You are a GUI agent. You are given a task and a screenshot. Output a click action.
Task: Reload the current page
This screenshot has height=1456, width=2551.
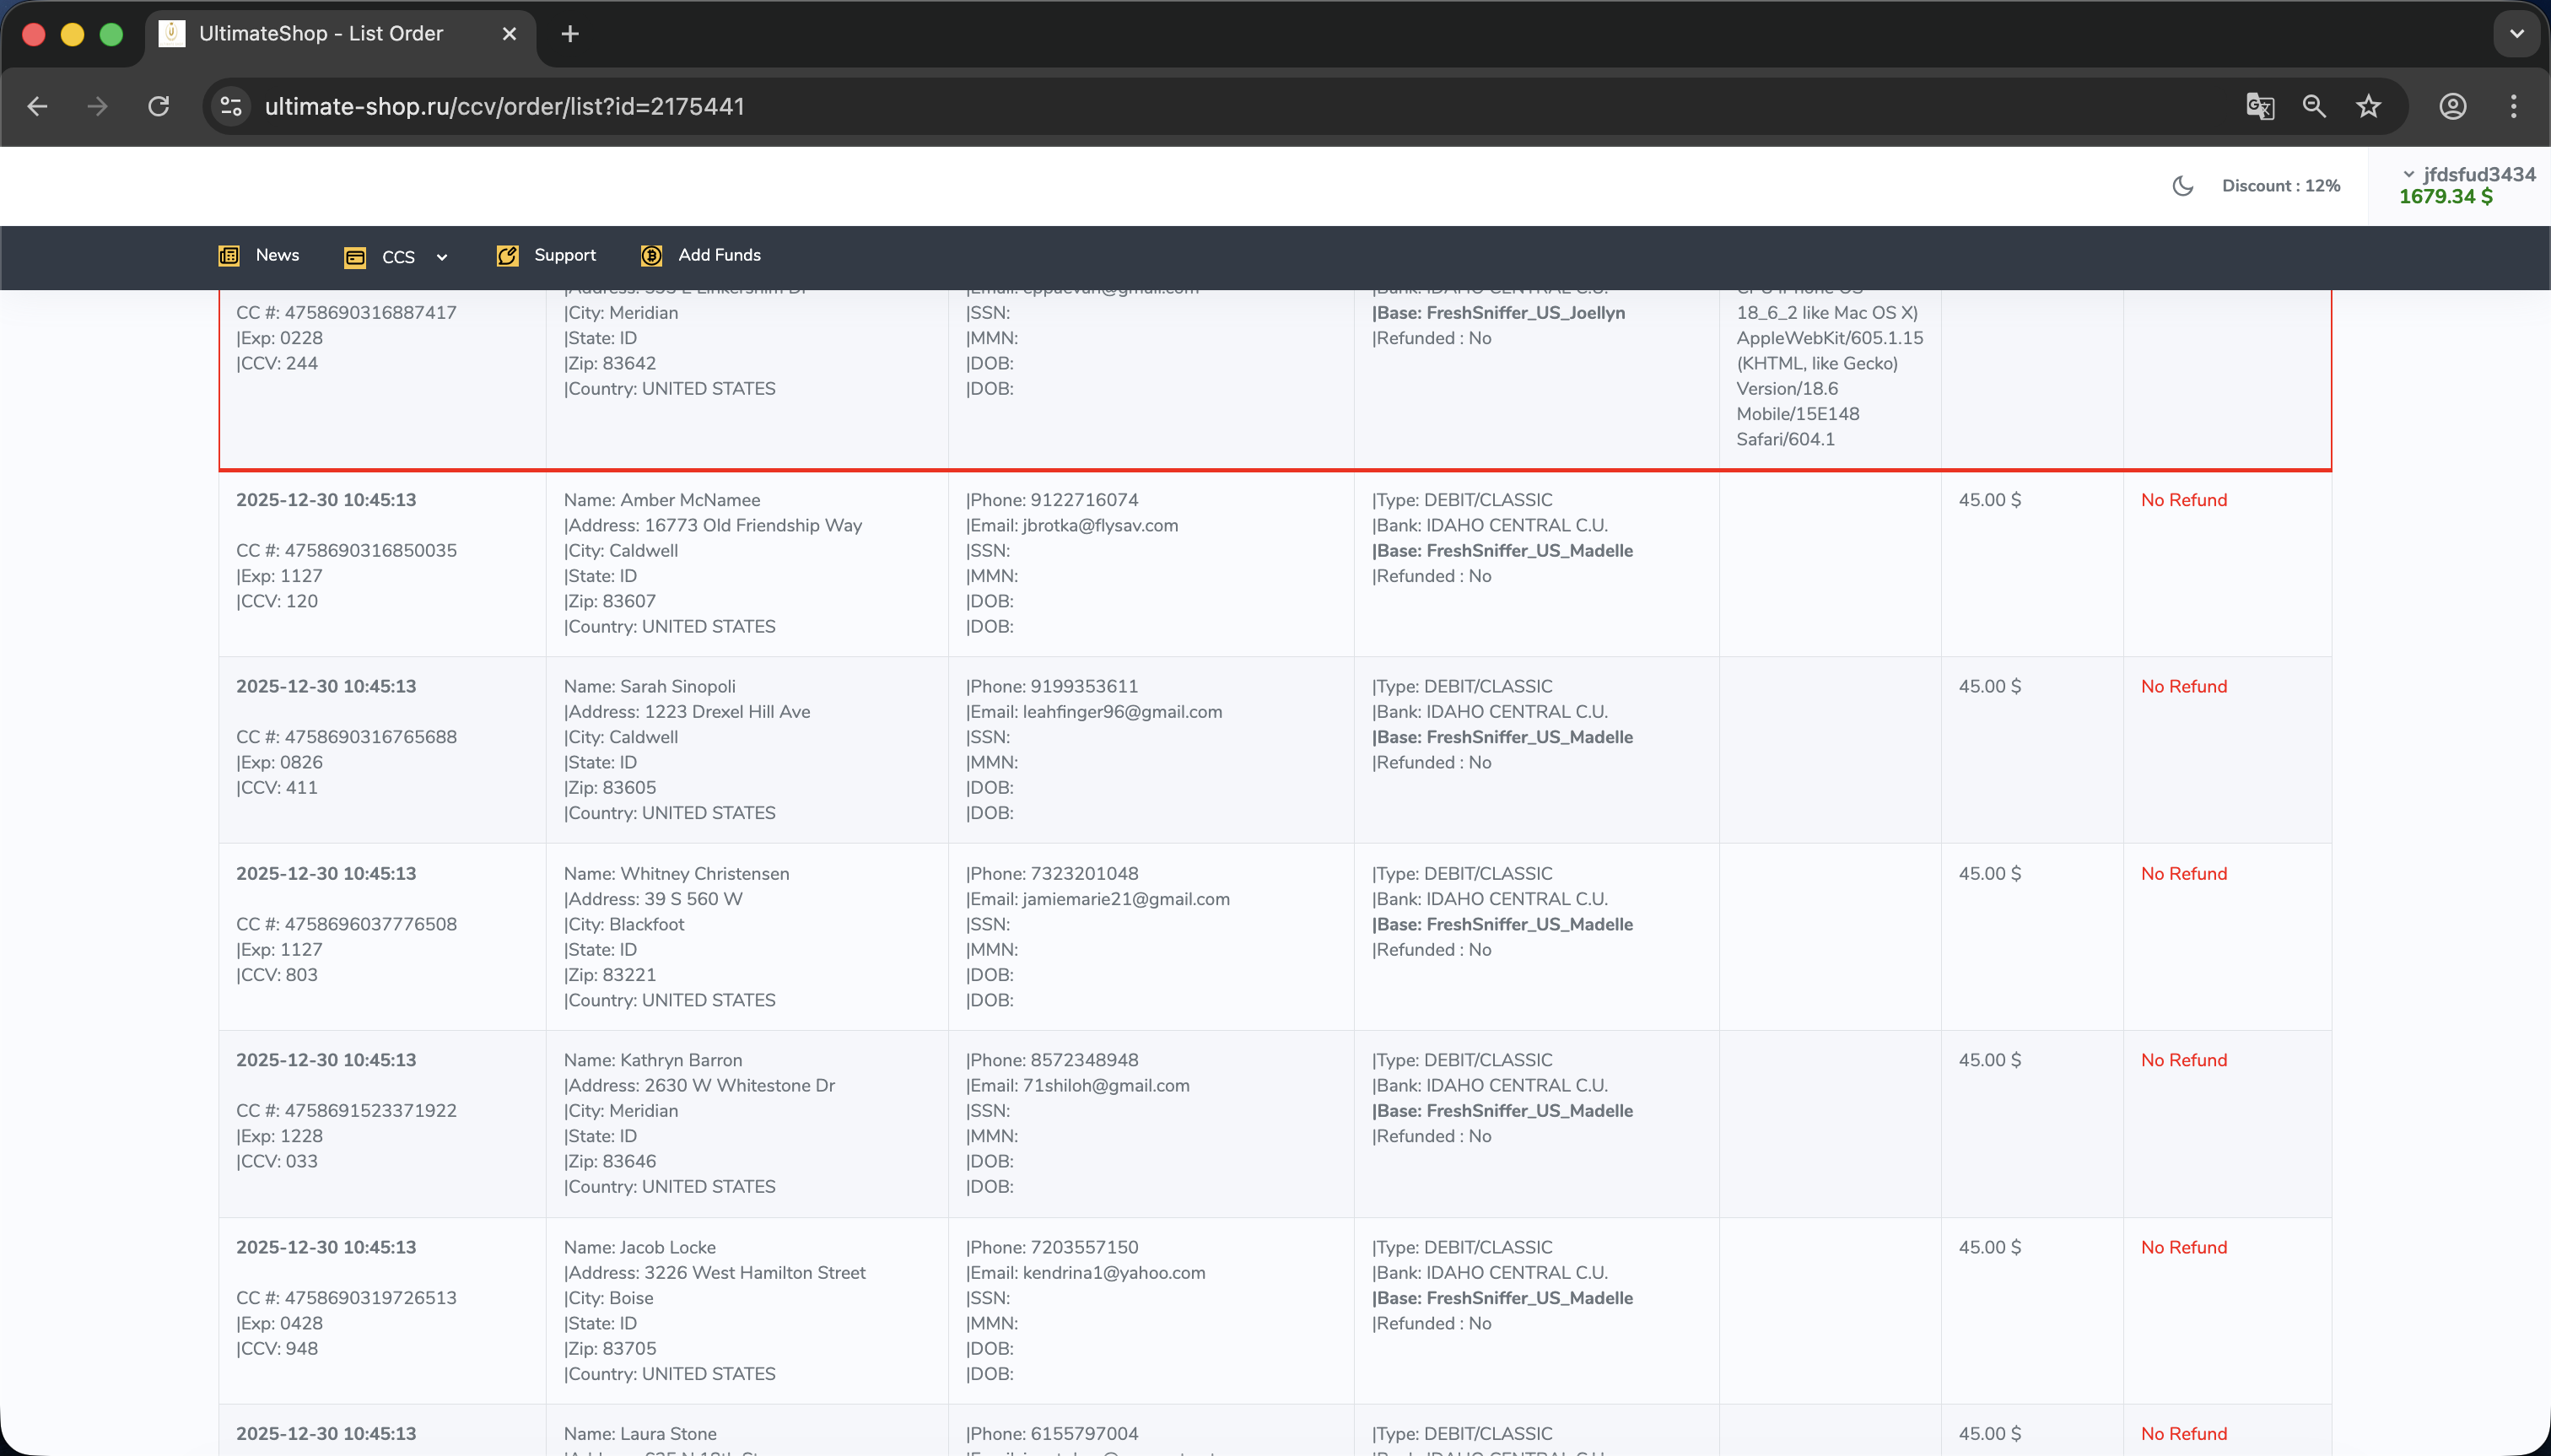pos(158,106)
